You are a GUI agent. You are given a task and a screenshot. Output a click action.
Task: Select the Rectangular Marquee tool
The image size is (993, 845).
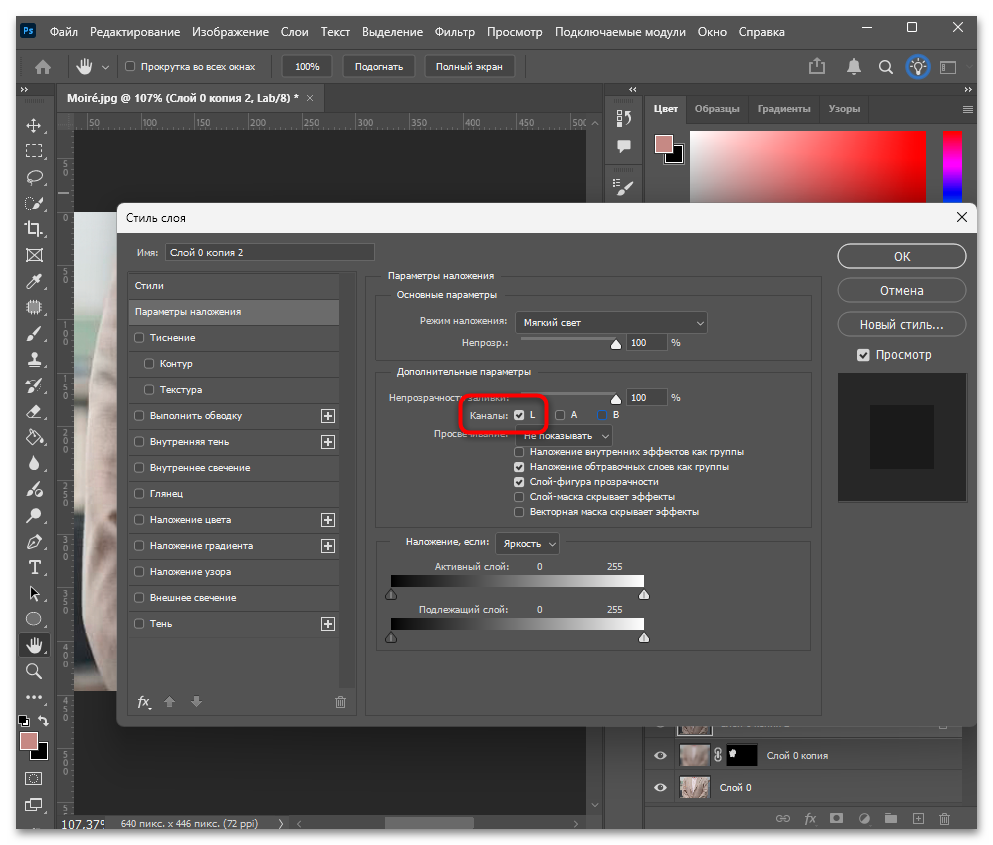(x=34, y=151)
